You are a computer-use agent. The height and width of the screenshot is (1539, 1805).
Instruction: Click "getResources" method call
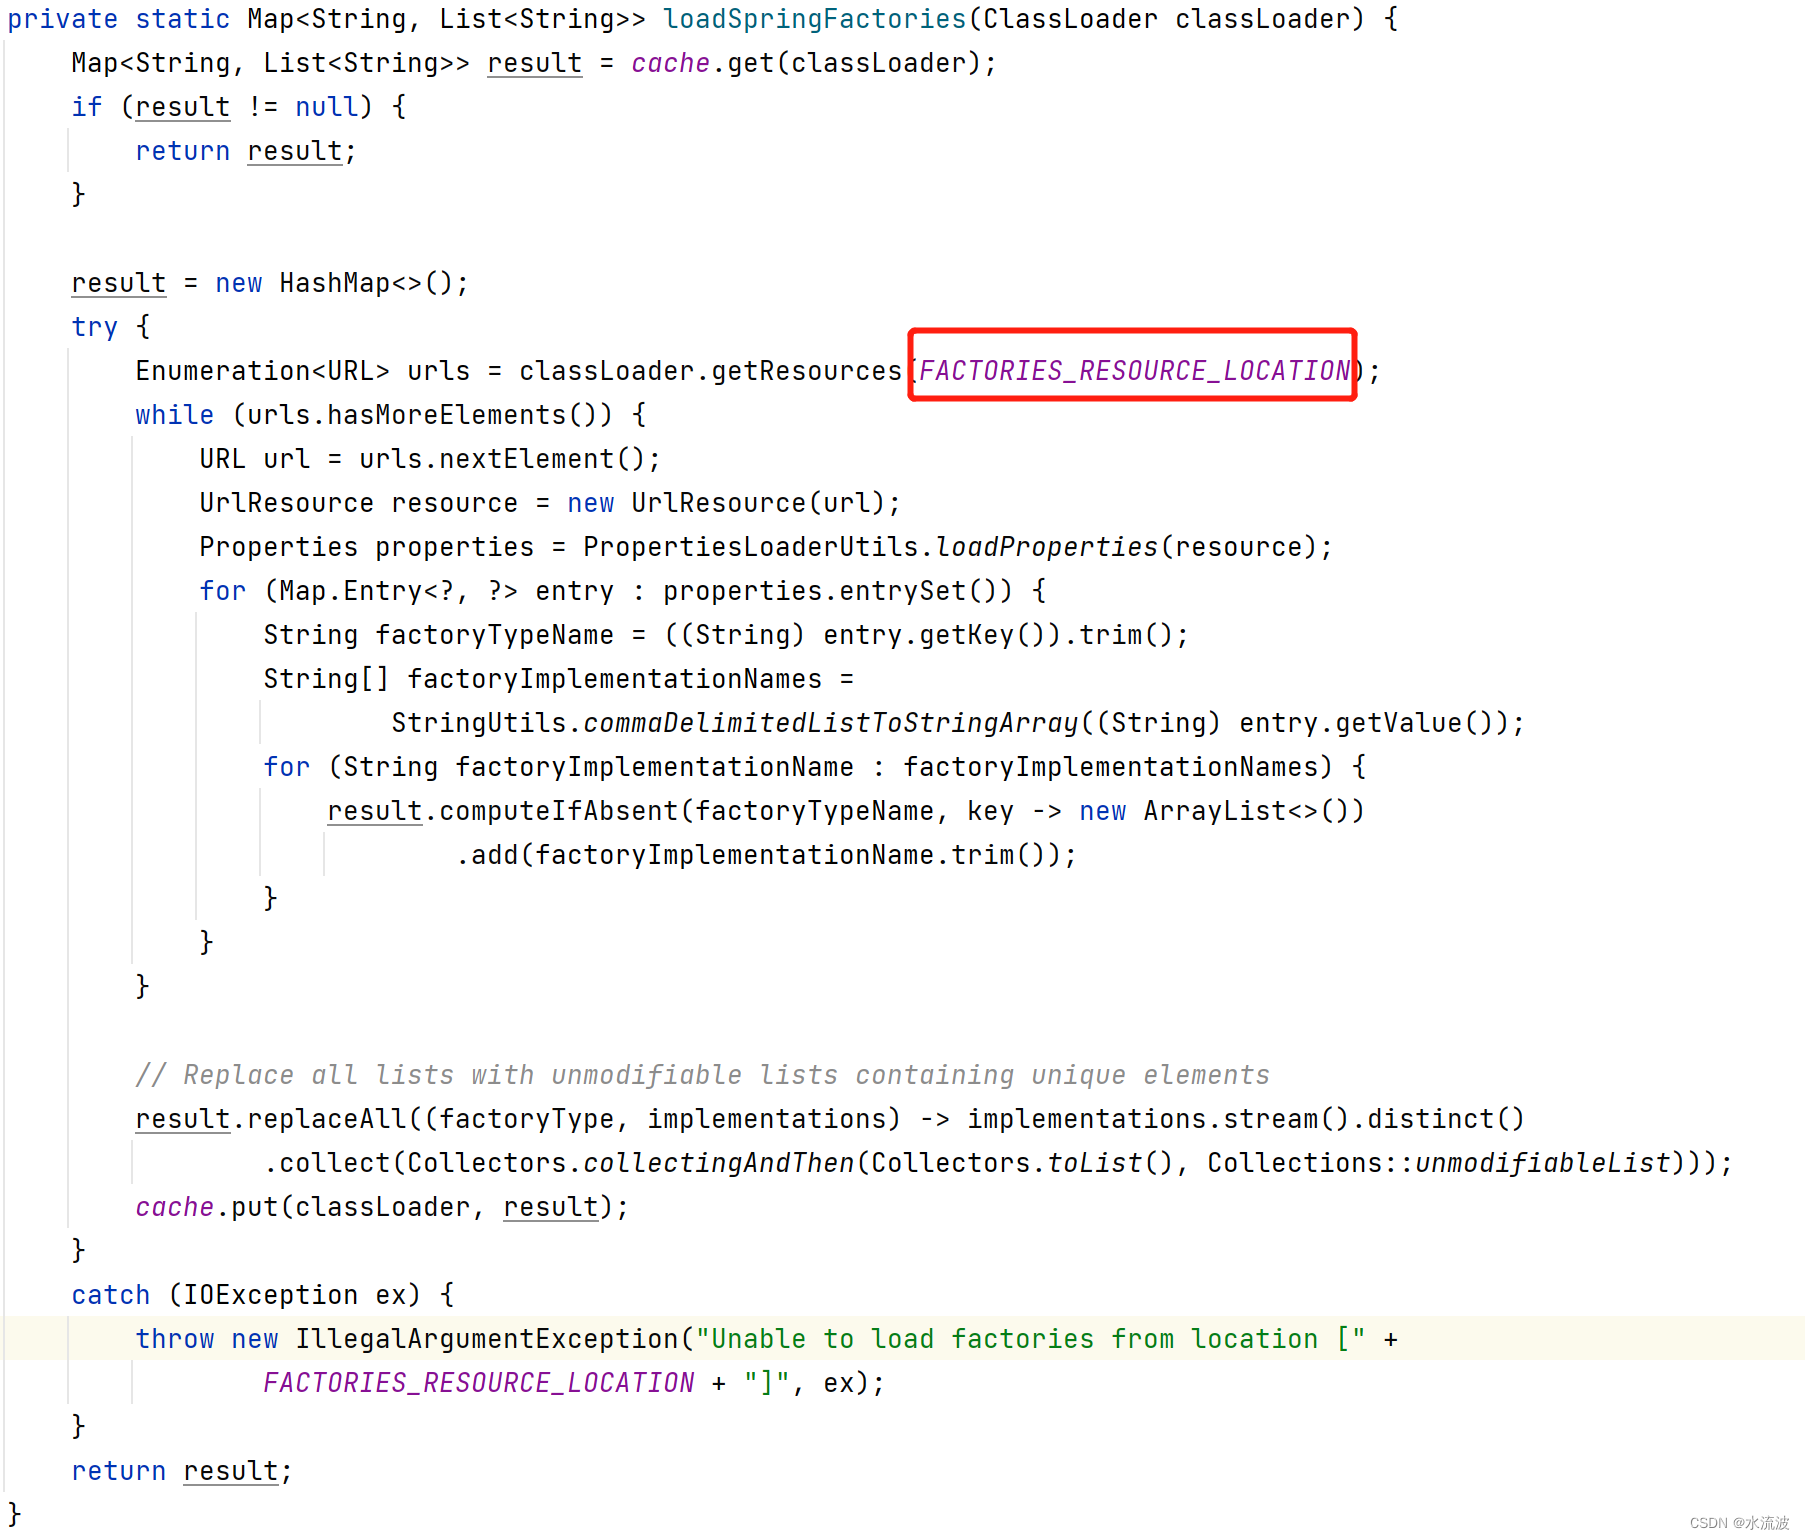pyautogui.click(x=807, y=371)
